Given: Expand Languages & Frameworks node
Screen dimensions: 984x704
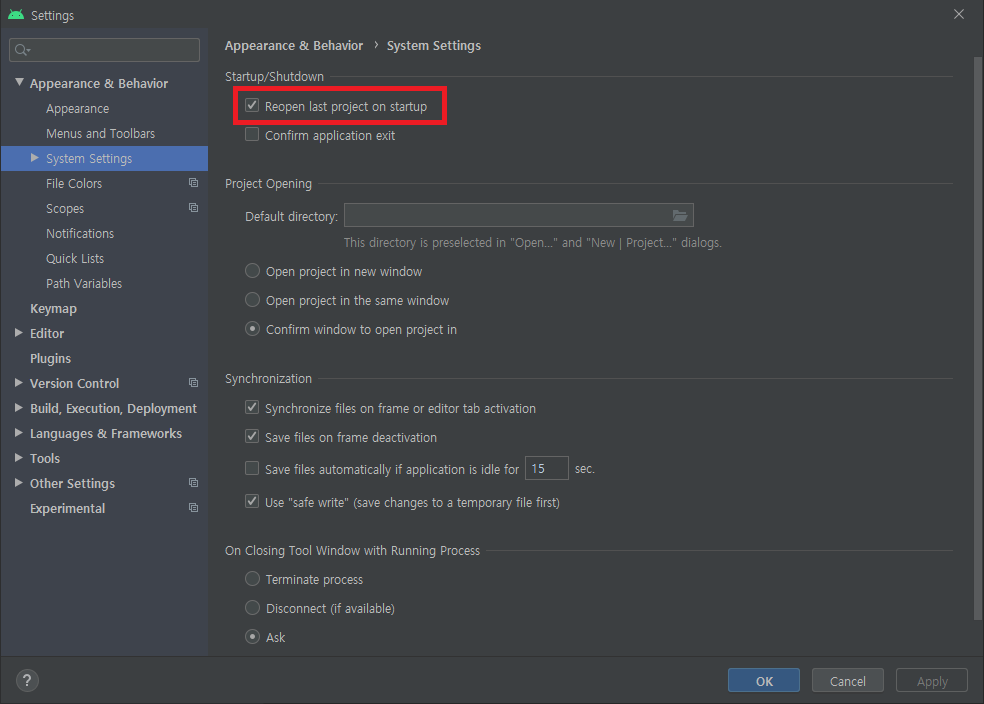Looking at the screenshot, I should point(19,433).
